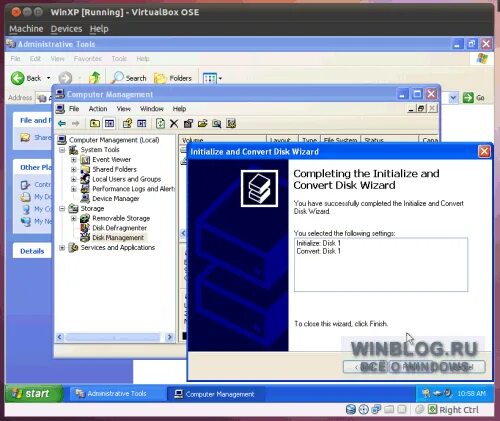500x421 pixels.
Task: Click the console tree horizontal scrollbar track
Action: click(x=113, y=337)
